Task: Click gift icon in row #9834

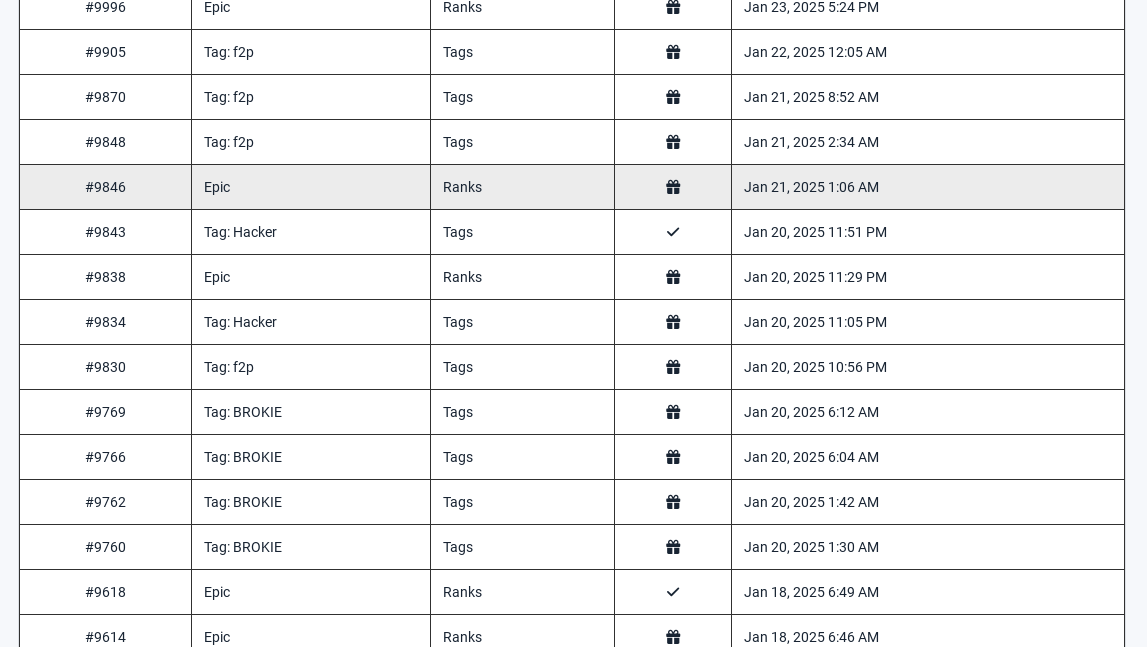Action: pos(673,322)
